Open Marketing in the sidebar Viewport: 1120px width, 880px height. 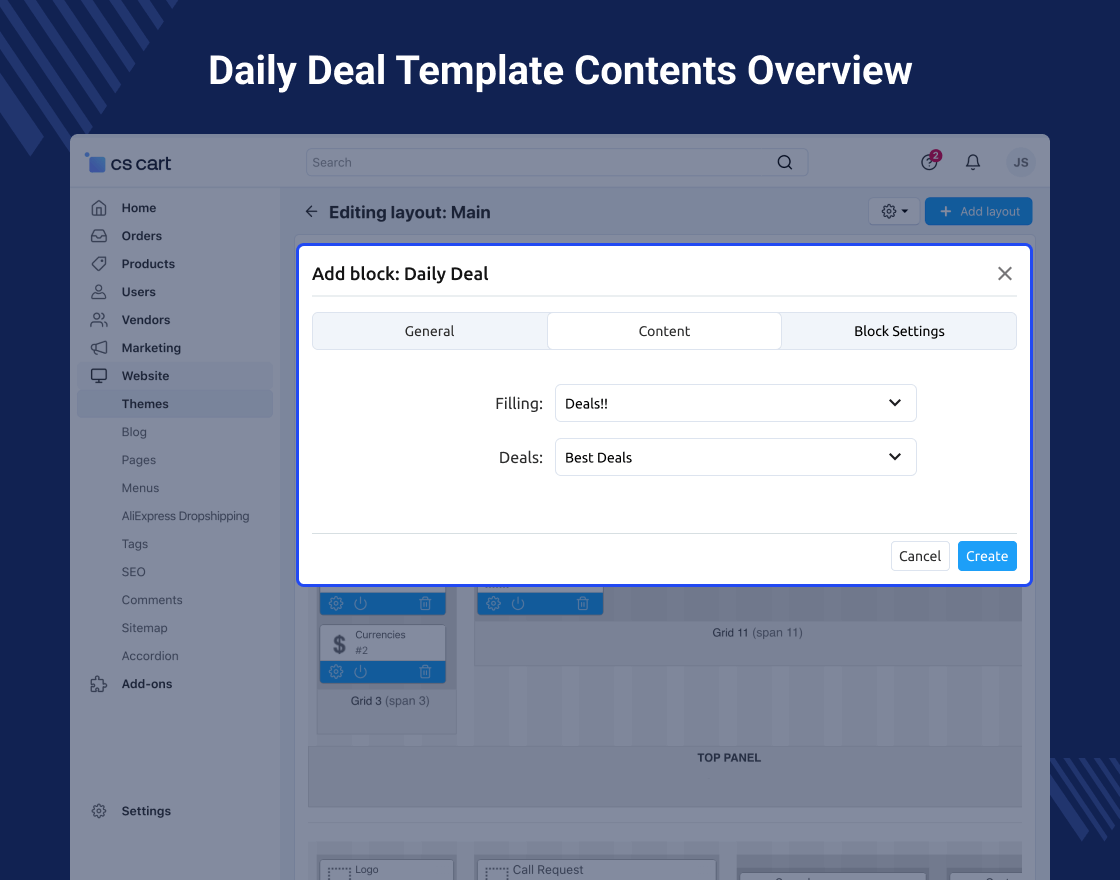coord(151,348)
